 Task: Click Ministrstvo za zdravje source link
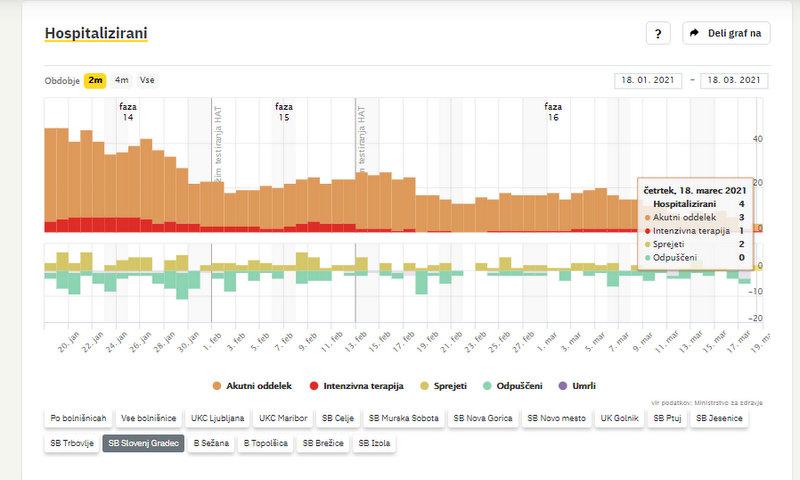coord(729,402)
